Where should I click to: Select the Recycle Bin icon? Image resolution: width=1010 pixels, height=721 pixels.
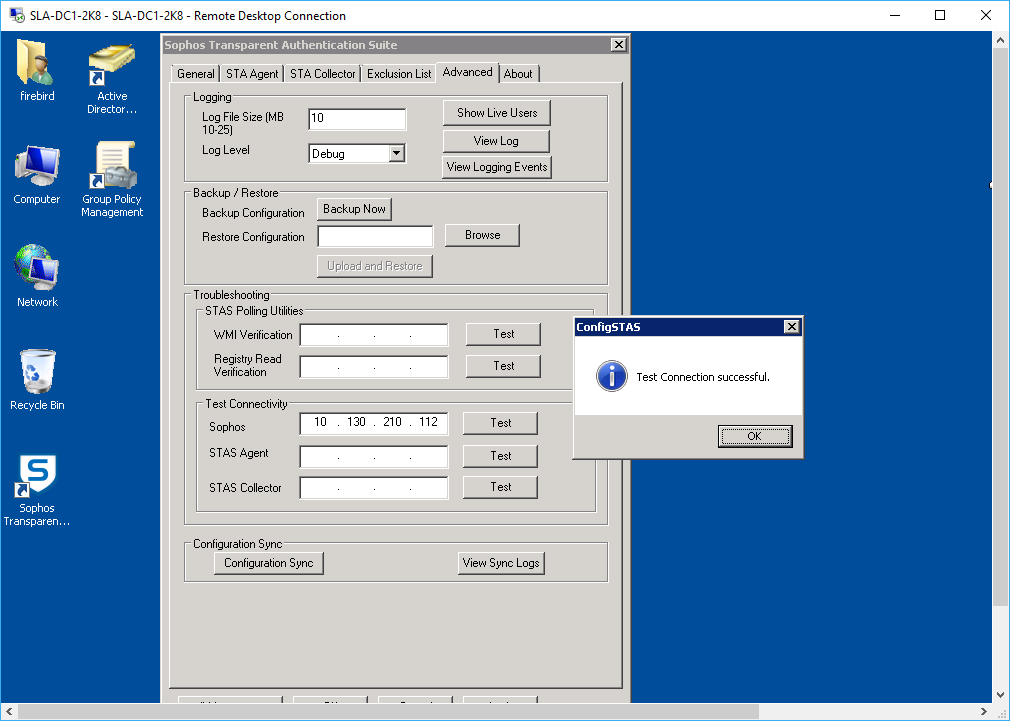37,372
